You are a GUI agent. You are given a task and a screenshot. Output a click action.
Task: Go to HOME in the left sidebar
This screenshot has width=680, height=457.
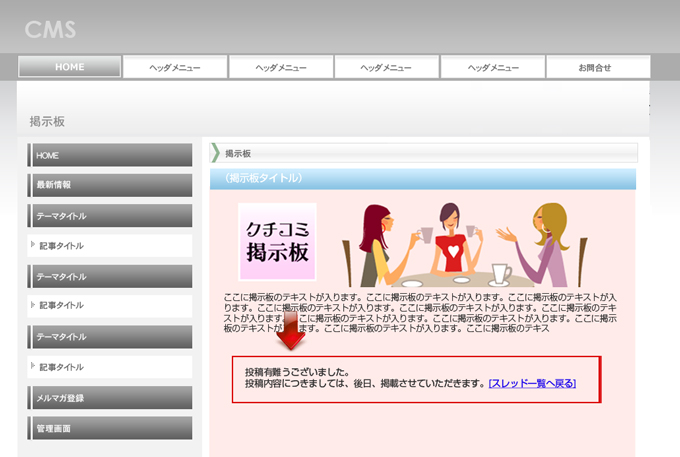click(x=109, y=155)
